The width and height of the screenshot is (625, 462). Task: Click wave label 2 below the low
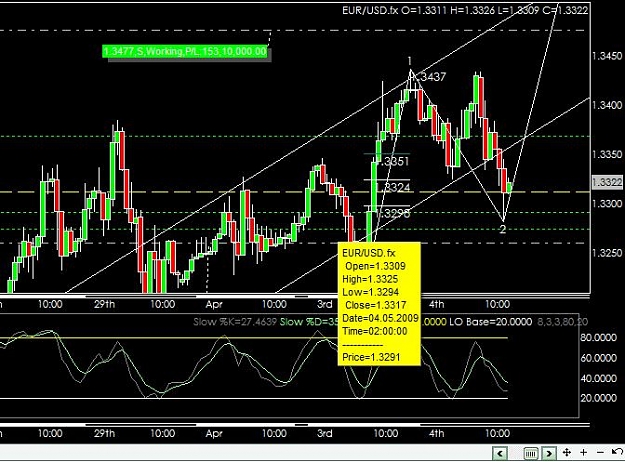(x=503, y=229)
